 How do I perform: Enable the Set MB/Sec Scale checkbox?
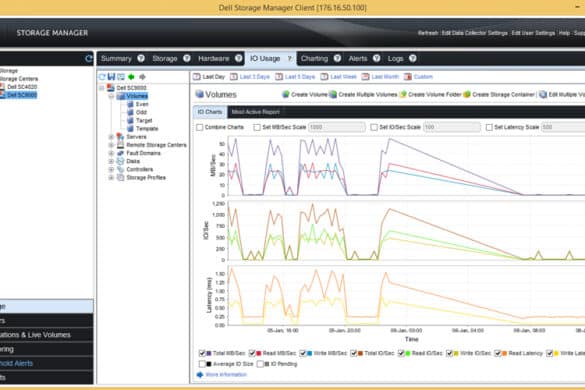coord(257,127)
